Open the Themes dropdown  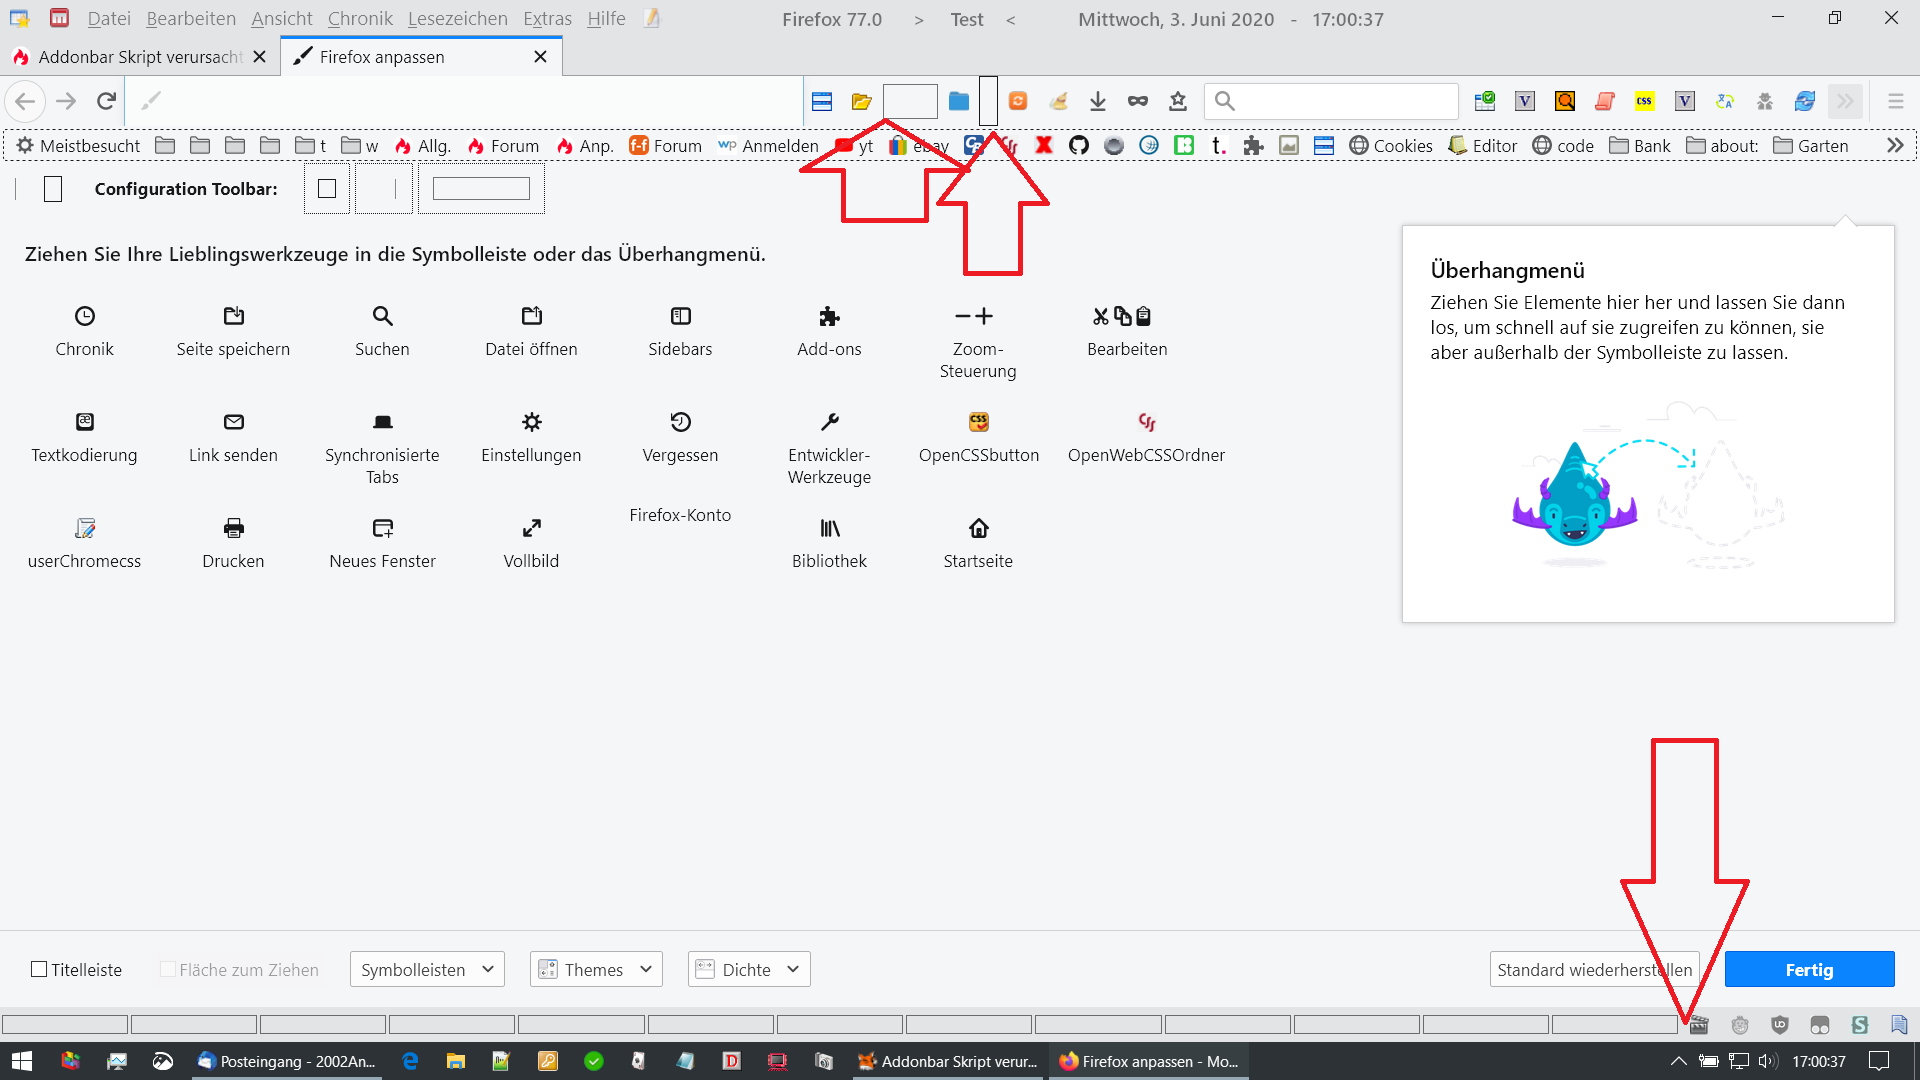click(x=596, y=969)
